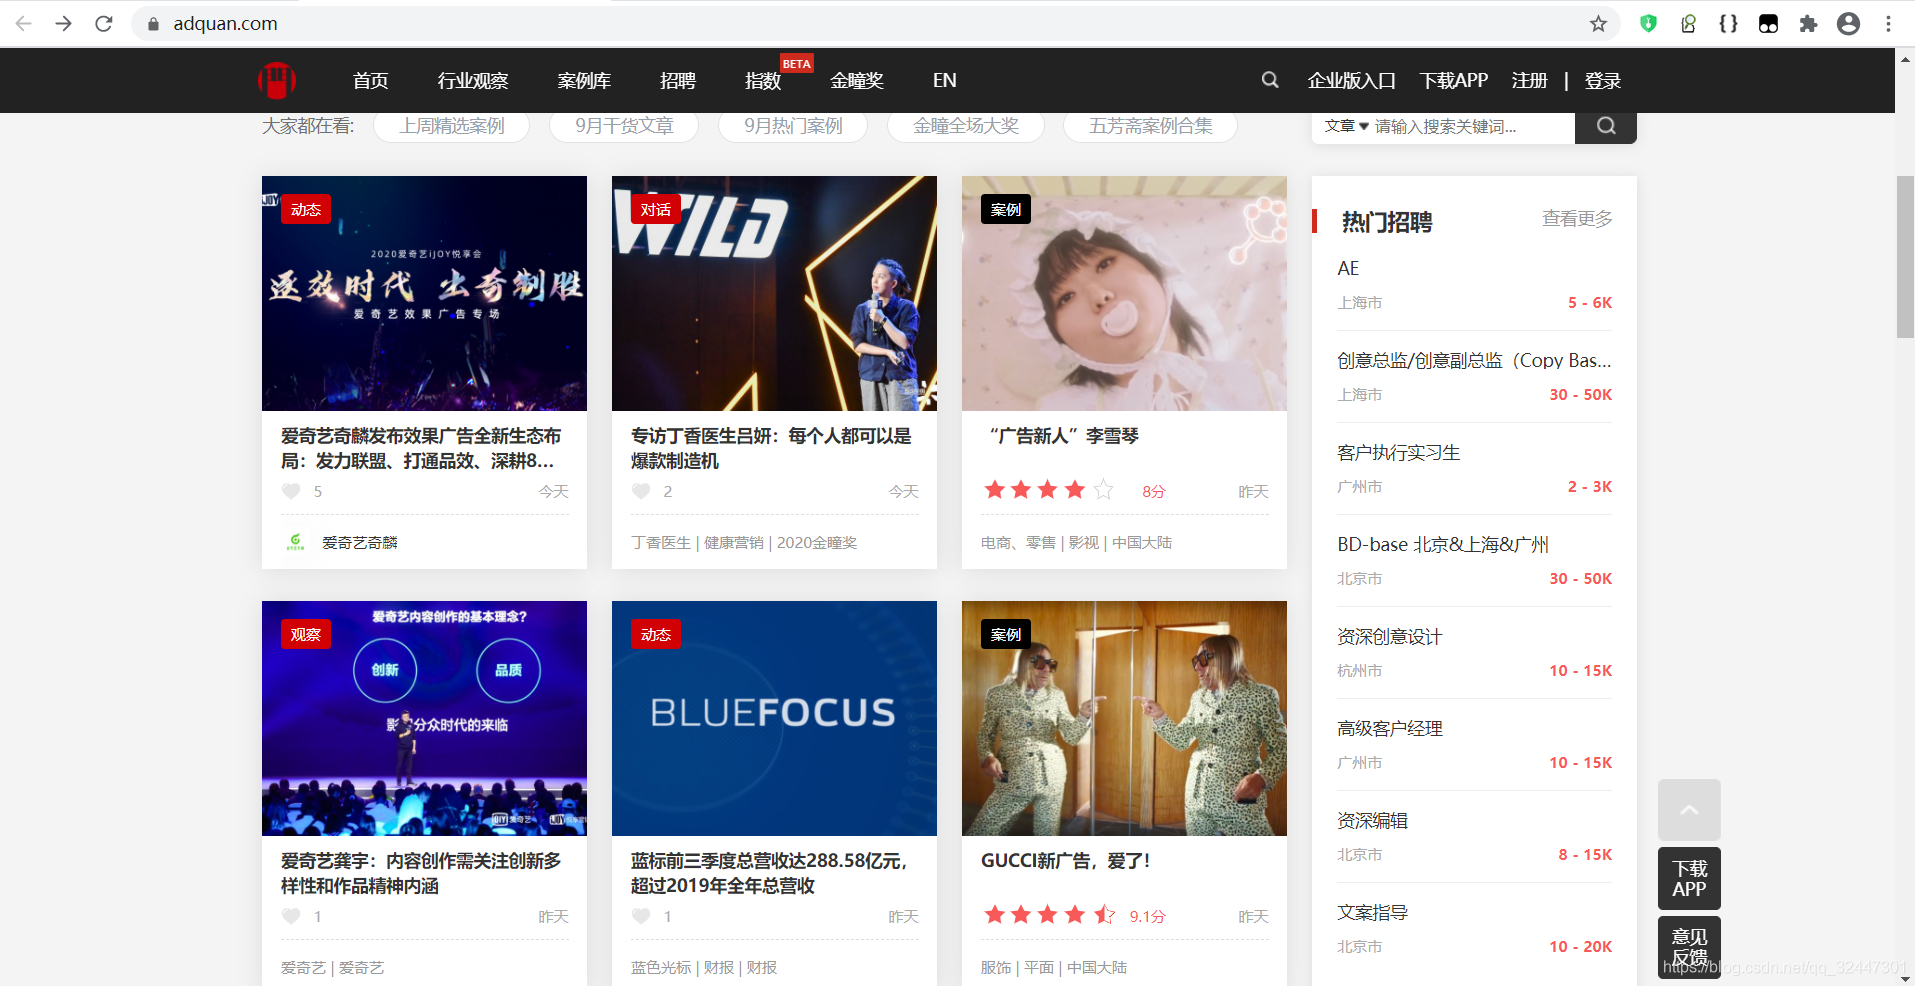Click the floating 下载APP button
The width and height of the screenshot is (1915, 986).
[1689, 878]
